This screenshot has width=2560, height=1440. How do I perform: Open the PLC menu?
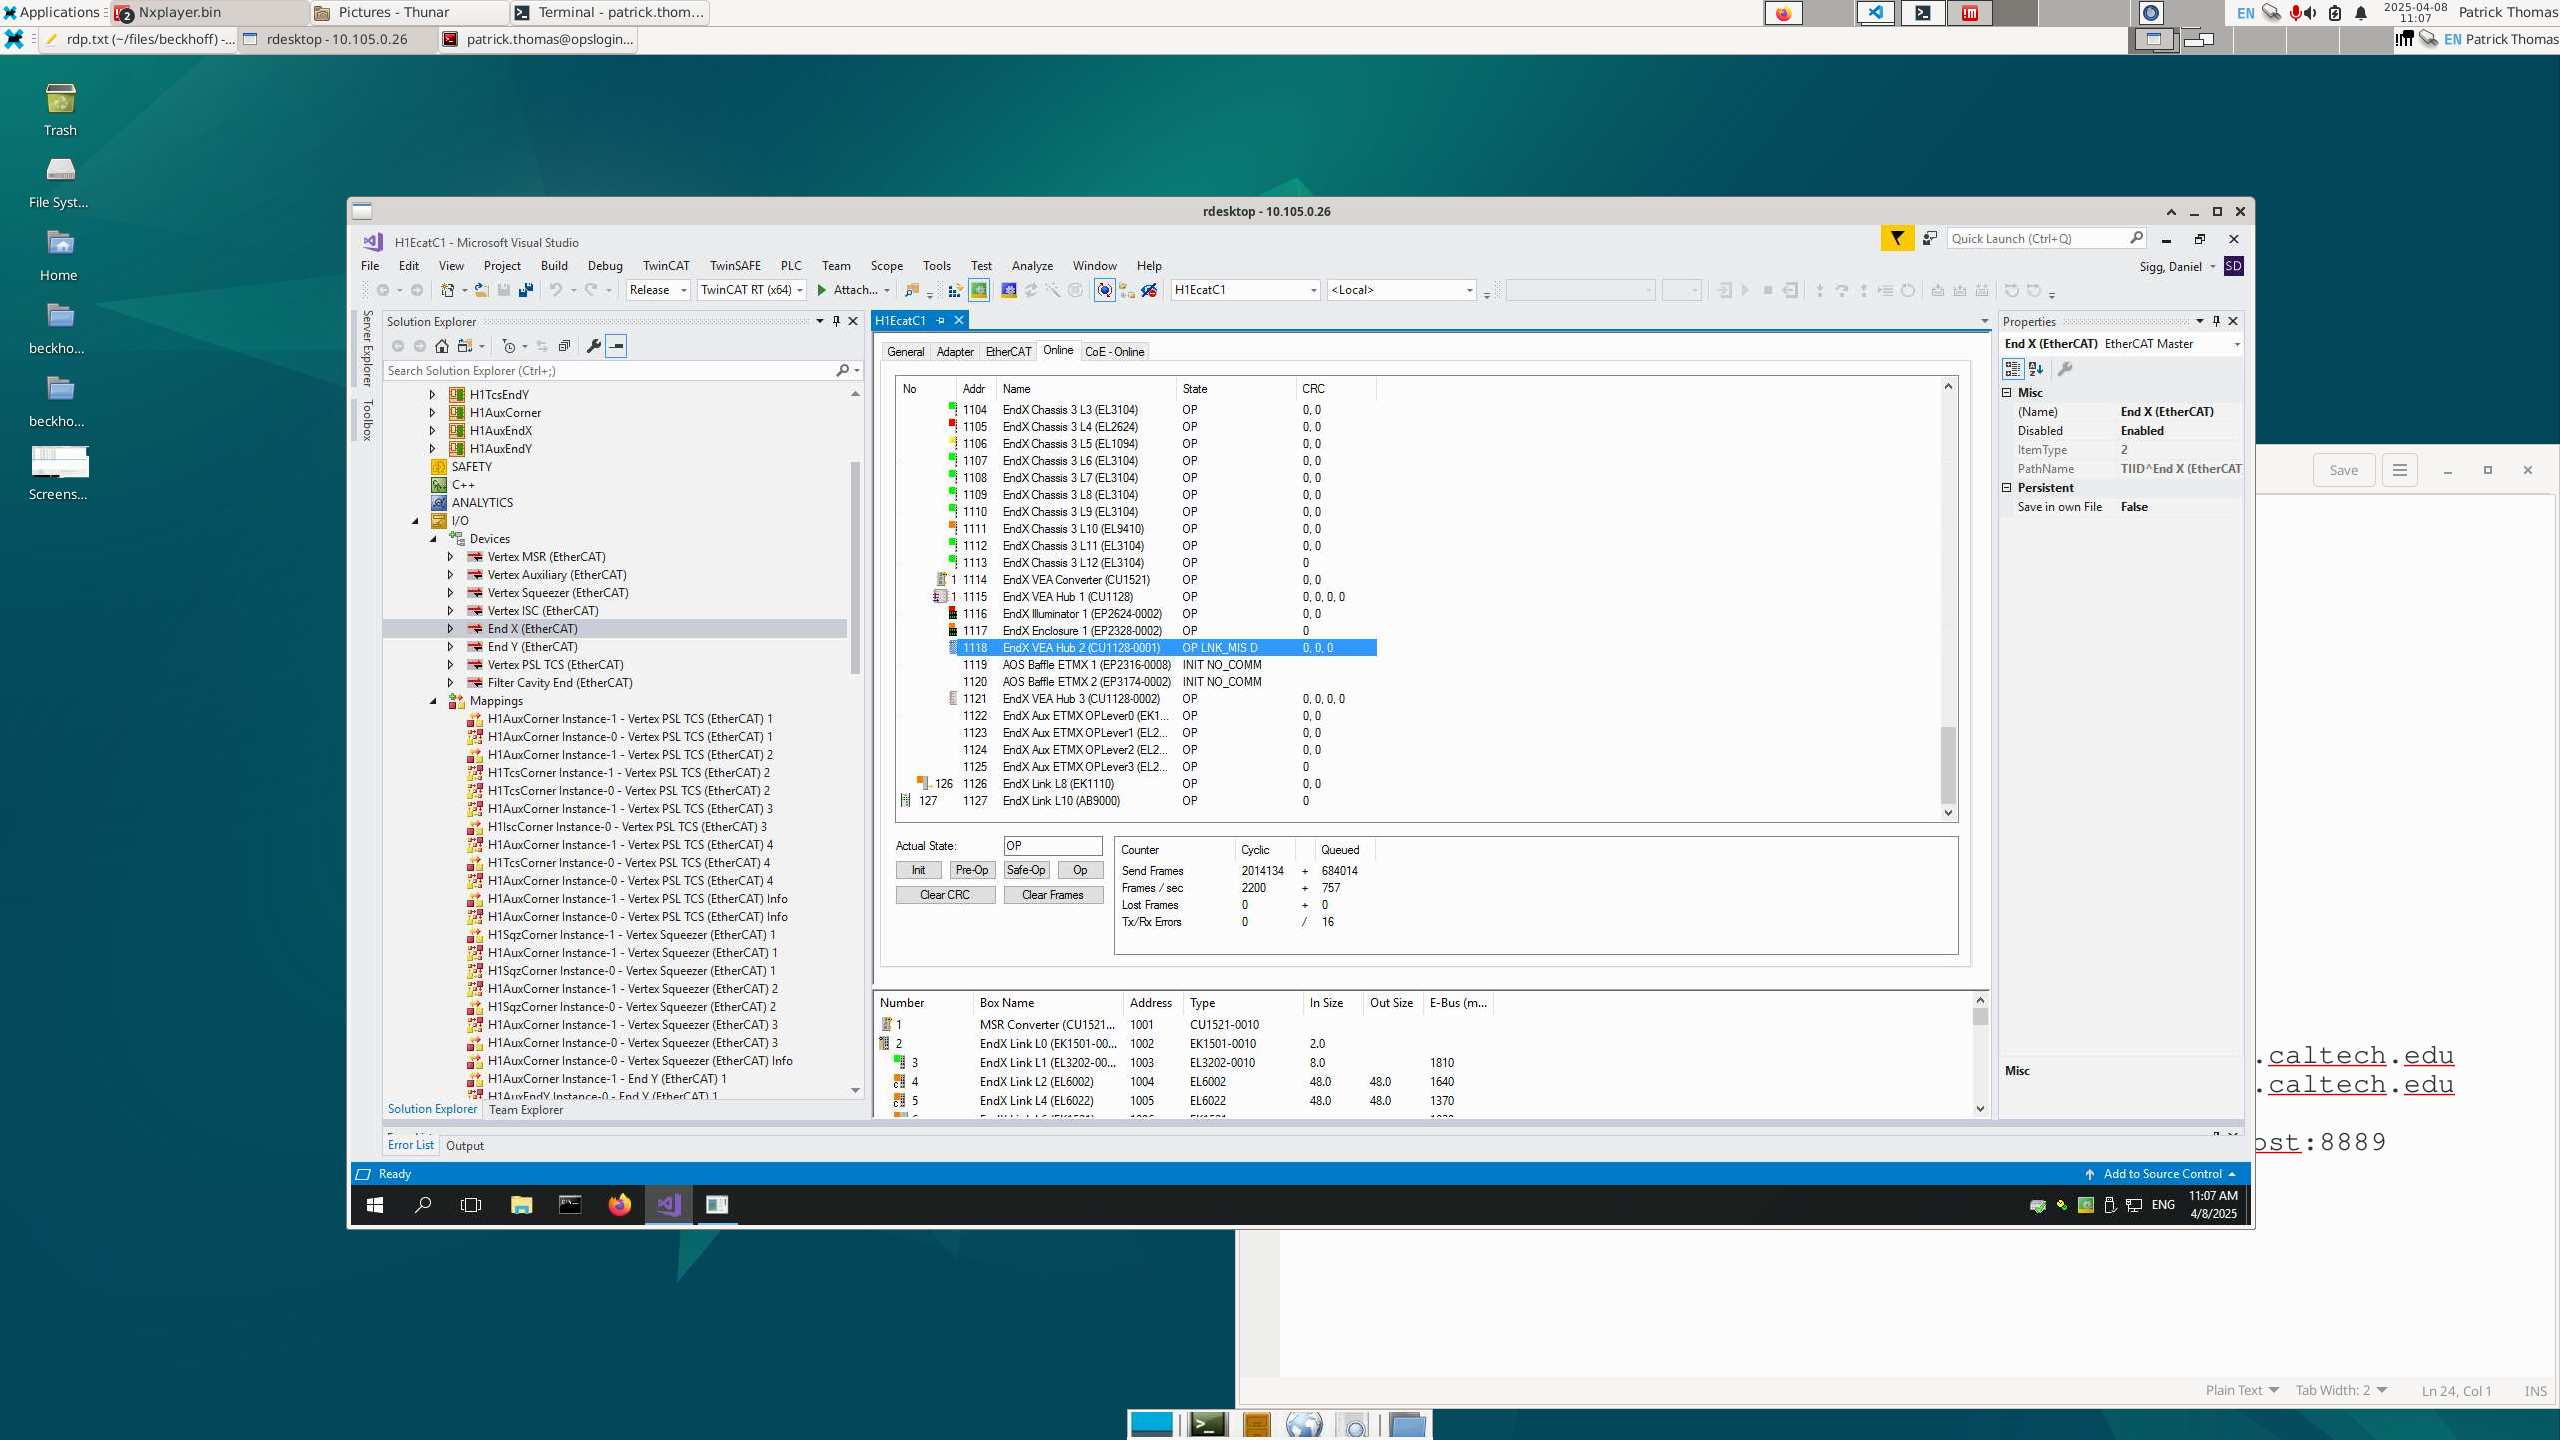[x=791, y=266]
